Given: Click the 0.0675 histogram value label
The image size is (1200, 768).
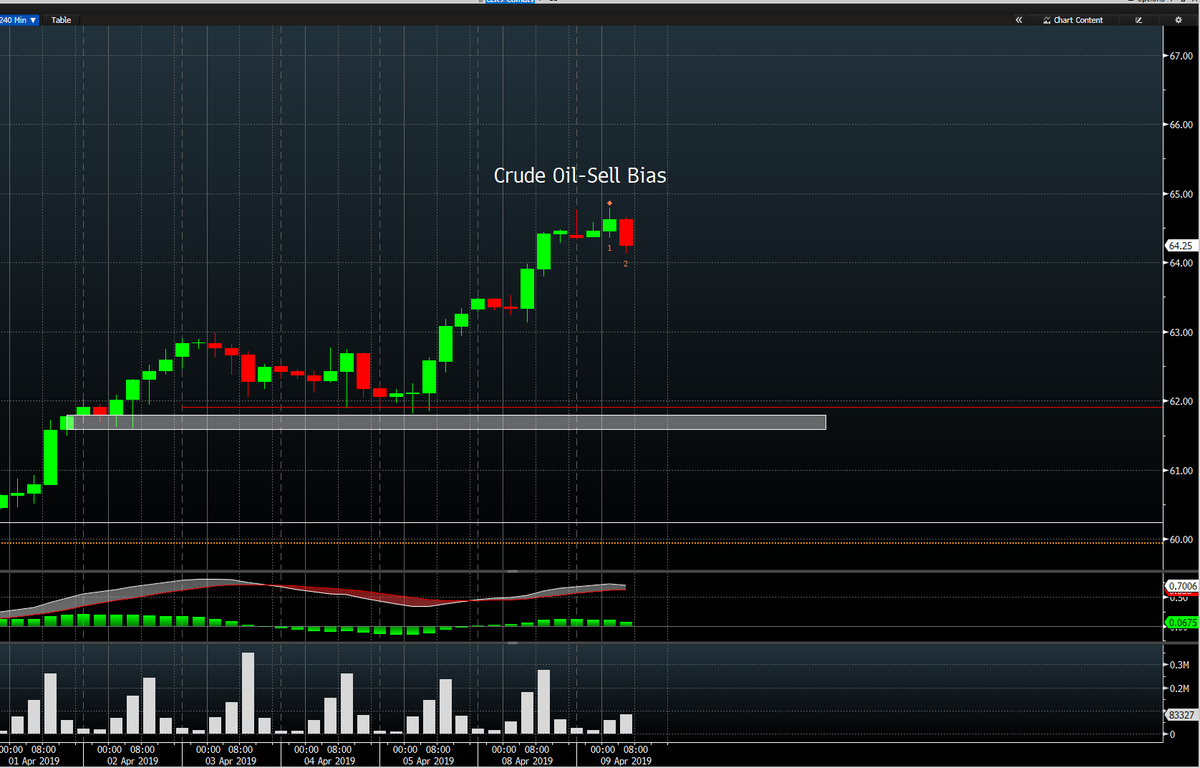Looking at the screenshot, I should (x=1180, y=622).
